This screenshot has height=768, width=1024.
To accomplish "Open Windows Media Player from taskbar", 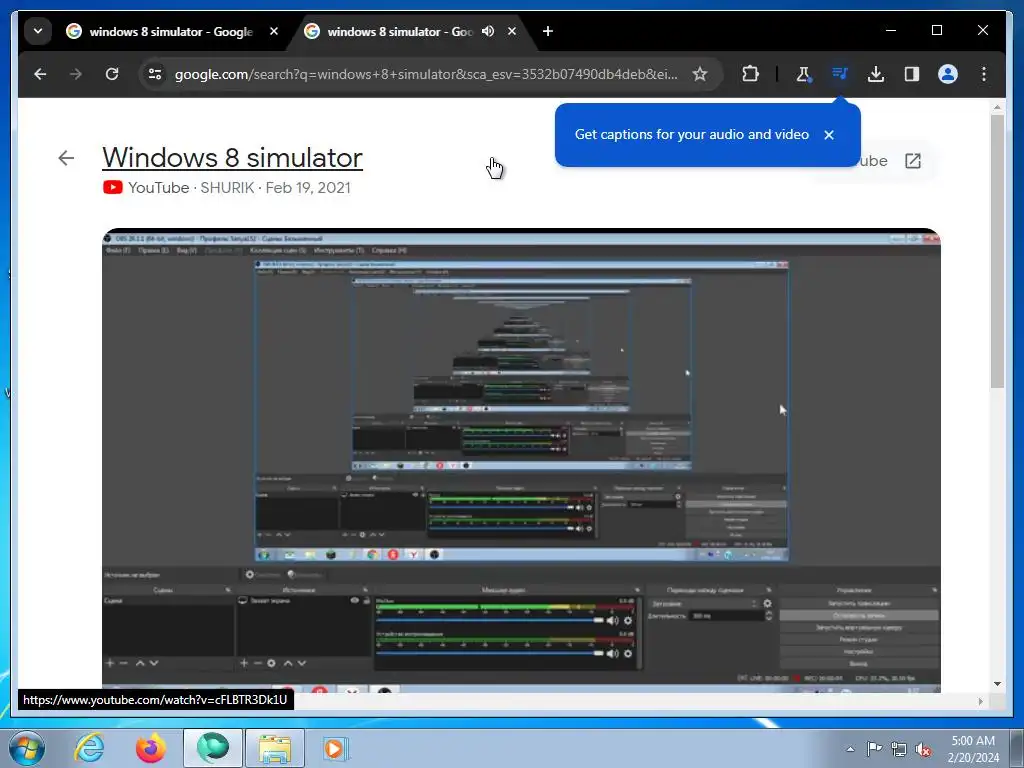I will coord(336,748).
